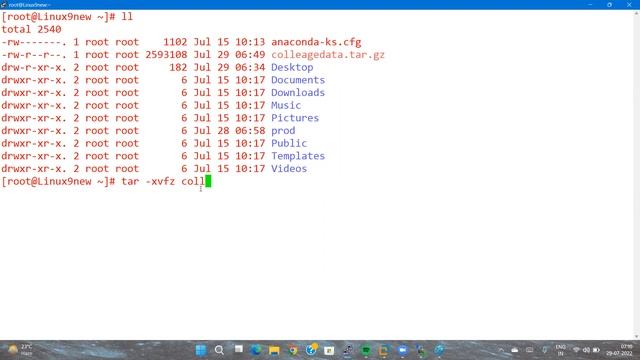This screenshot has width=640, height=360.
Task: Click the 'tar -xvfz coll' command text
Action: [163, 181]
